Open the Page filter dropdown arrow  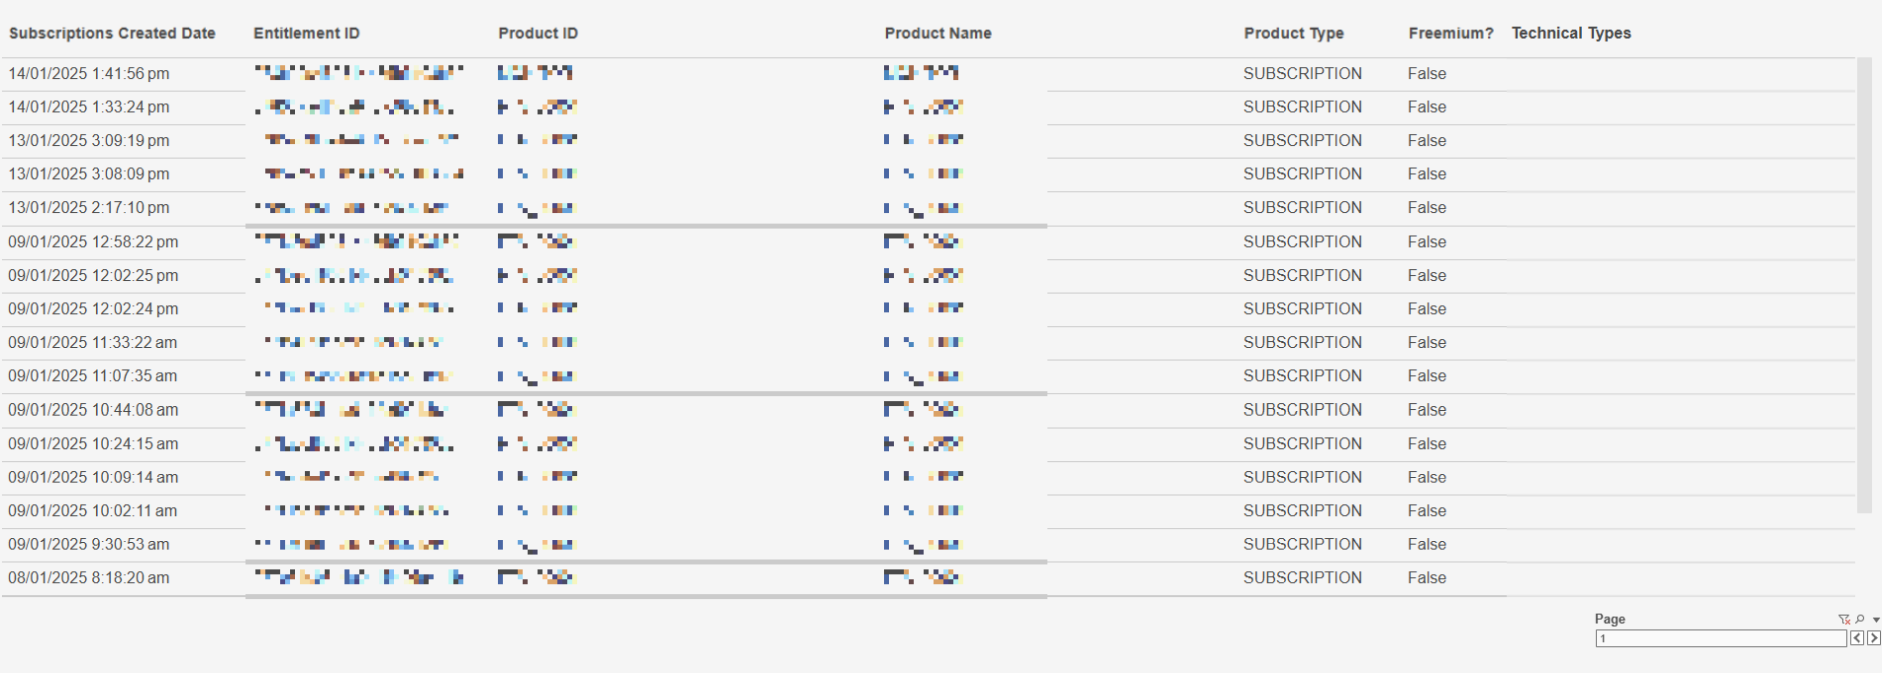(1875, 620)
